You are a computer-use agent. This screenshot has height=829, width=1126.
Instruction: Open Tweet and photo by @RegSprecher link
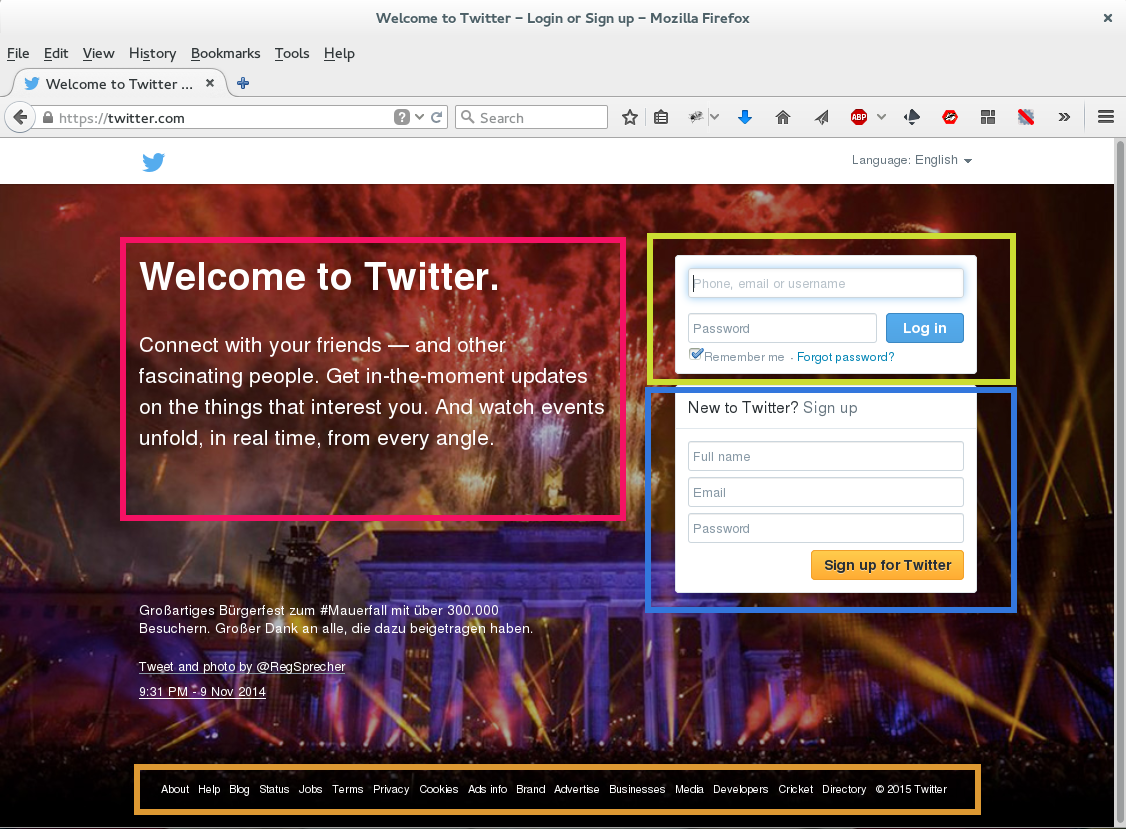242,667
